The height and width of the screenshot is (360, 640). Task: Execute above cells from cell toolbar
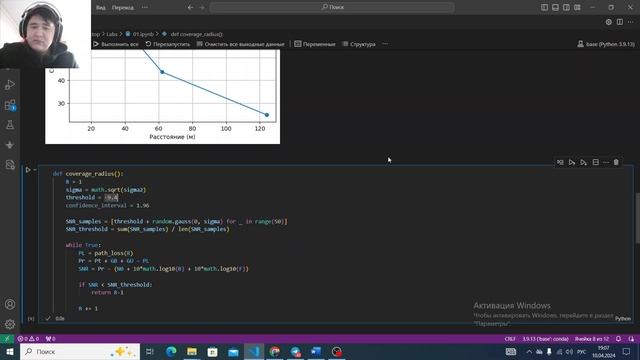click(572, 162)
